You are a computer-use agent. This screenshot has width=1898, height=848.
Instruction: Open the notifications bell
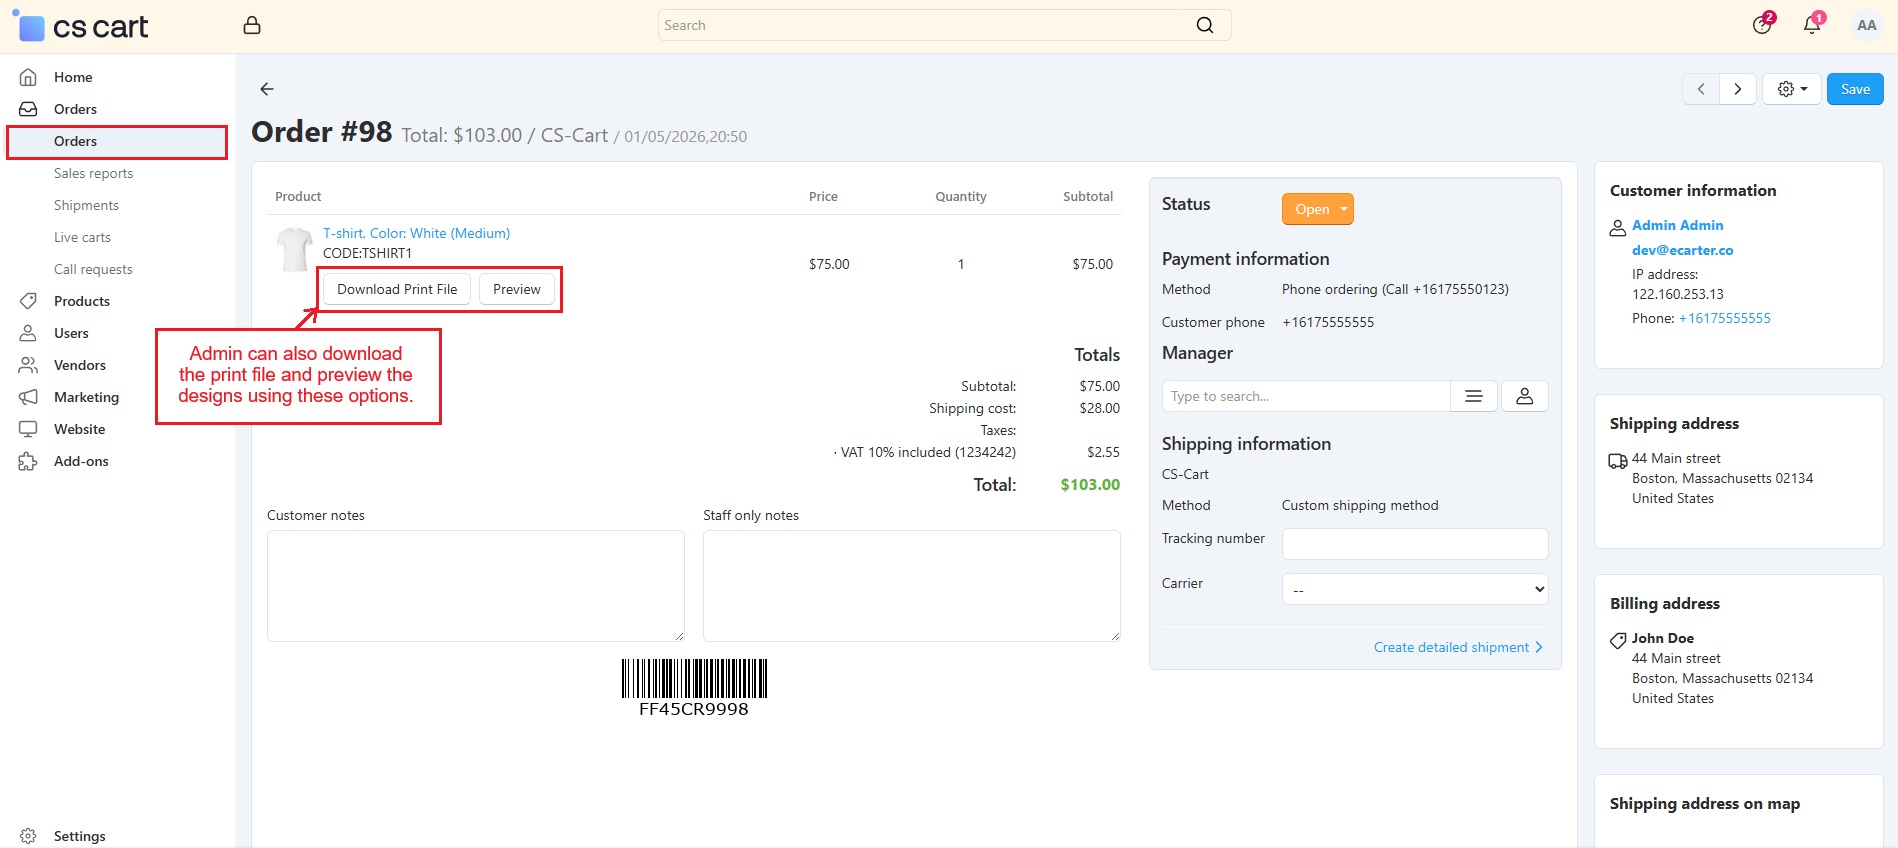1811,25
